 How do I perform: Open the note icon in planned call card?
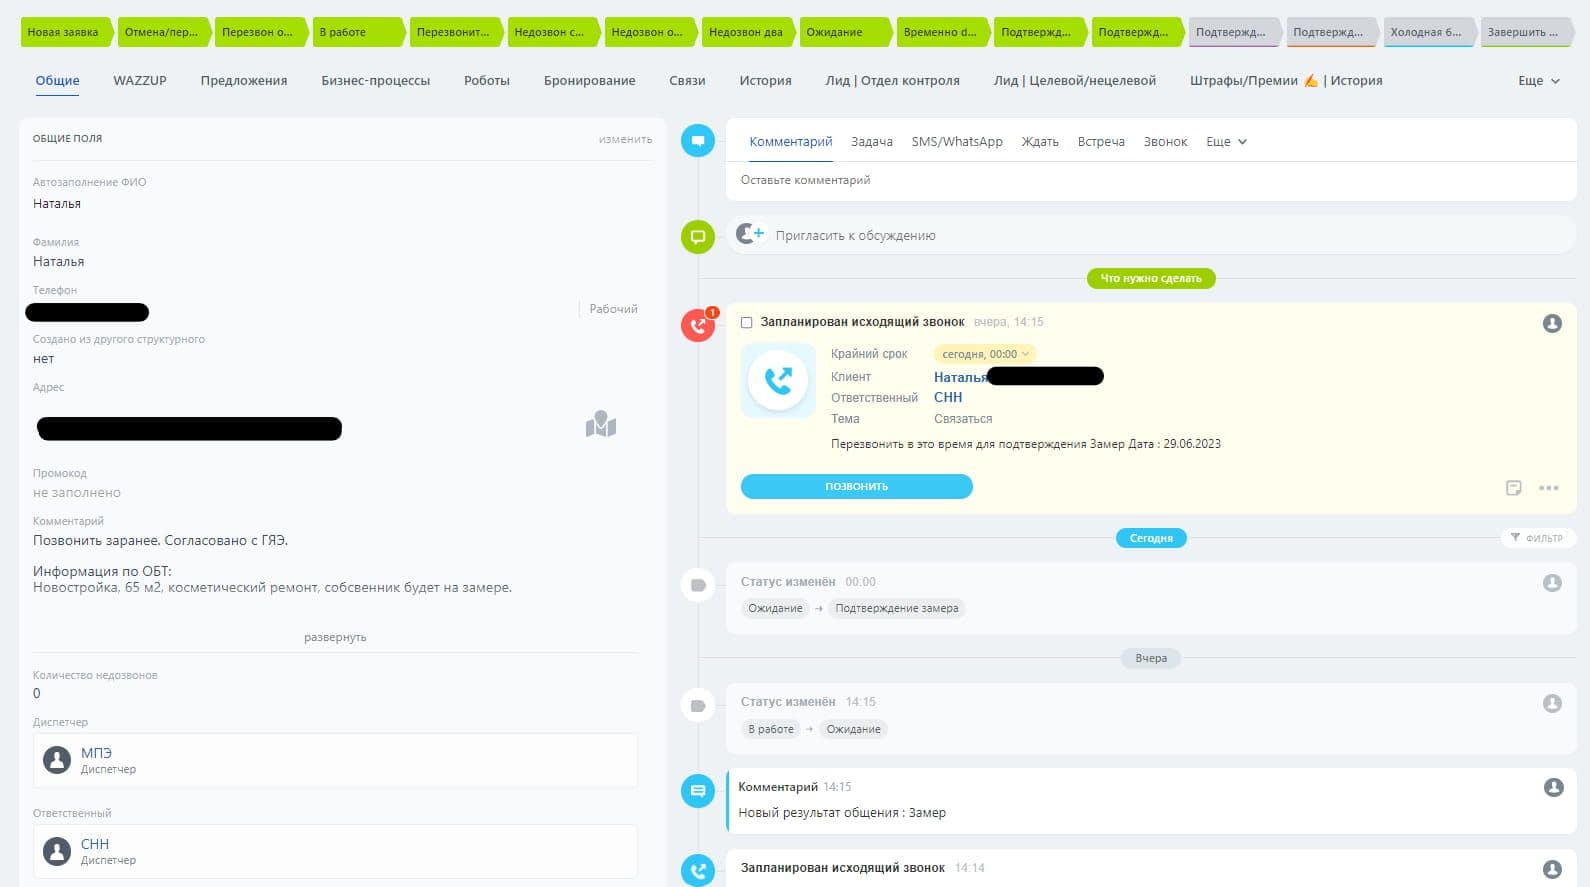coord(1514,488)
